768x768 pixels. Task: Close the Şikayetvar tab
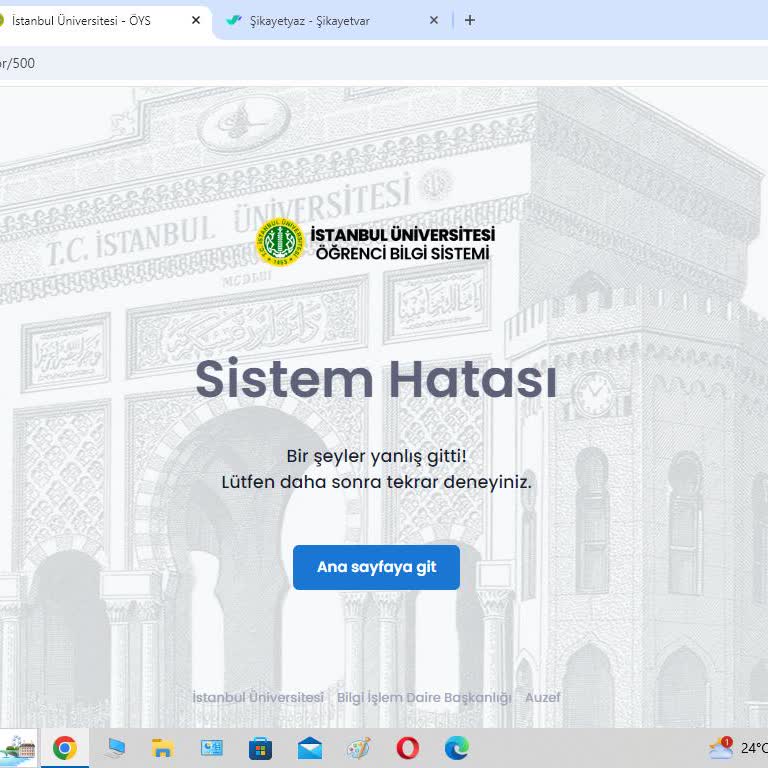click(434, 20)
